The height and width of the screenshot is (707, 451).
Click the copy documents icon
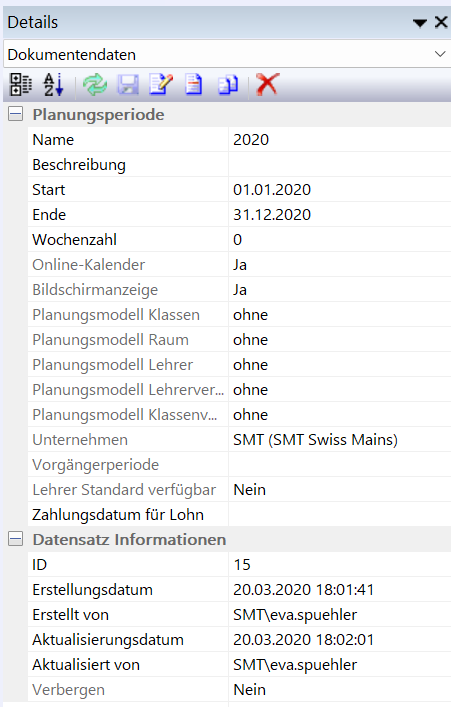click(228, 85)
